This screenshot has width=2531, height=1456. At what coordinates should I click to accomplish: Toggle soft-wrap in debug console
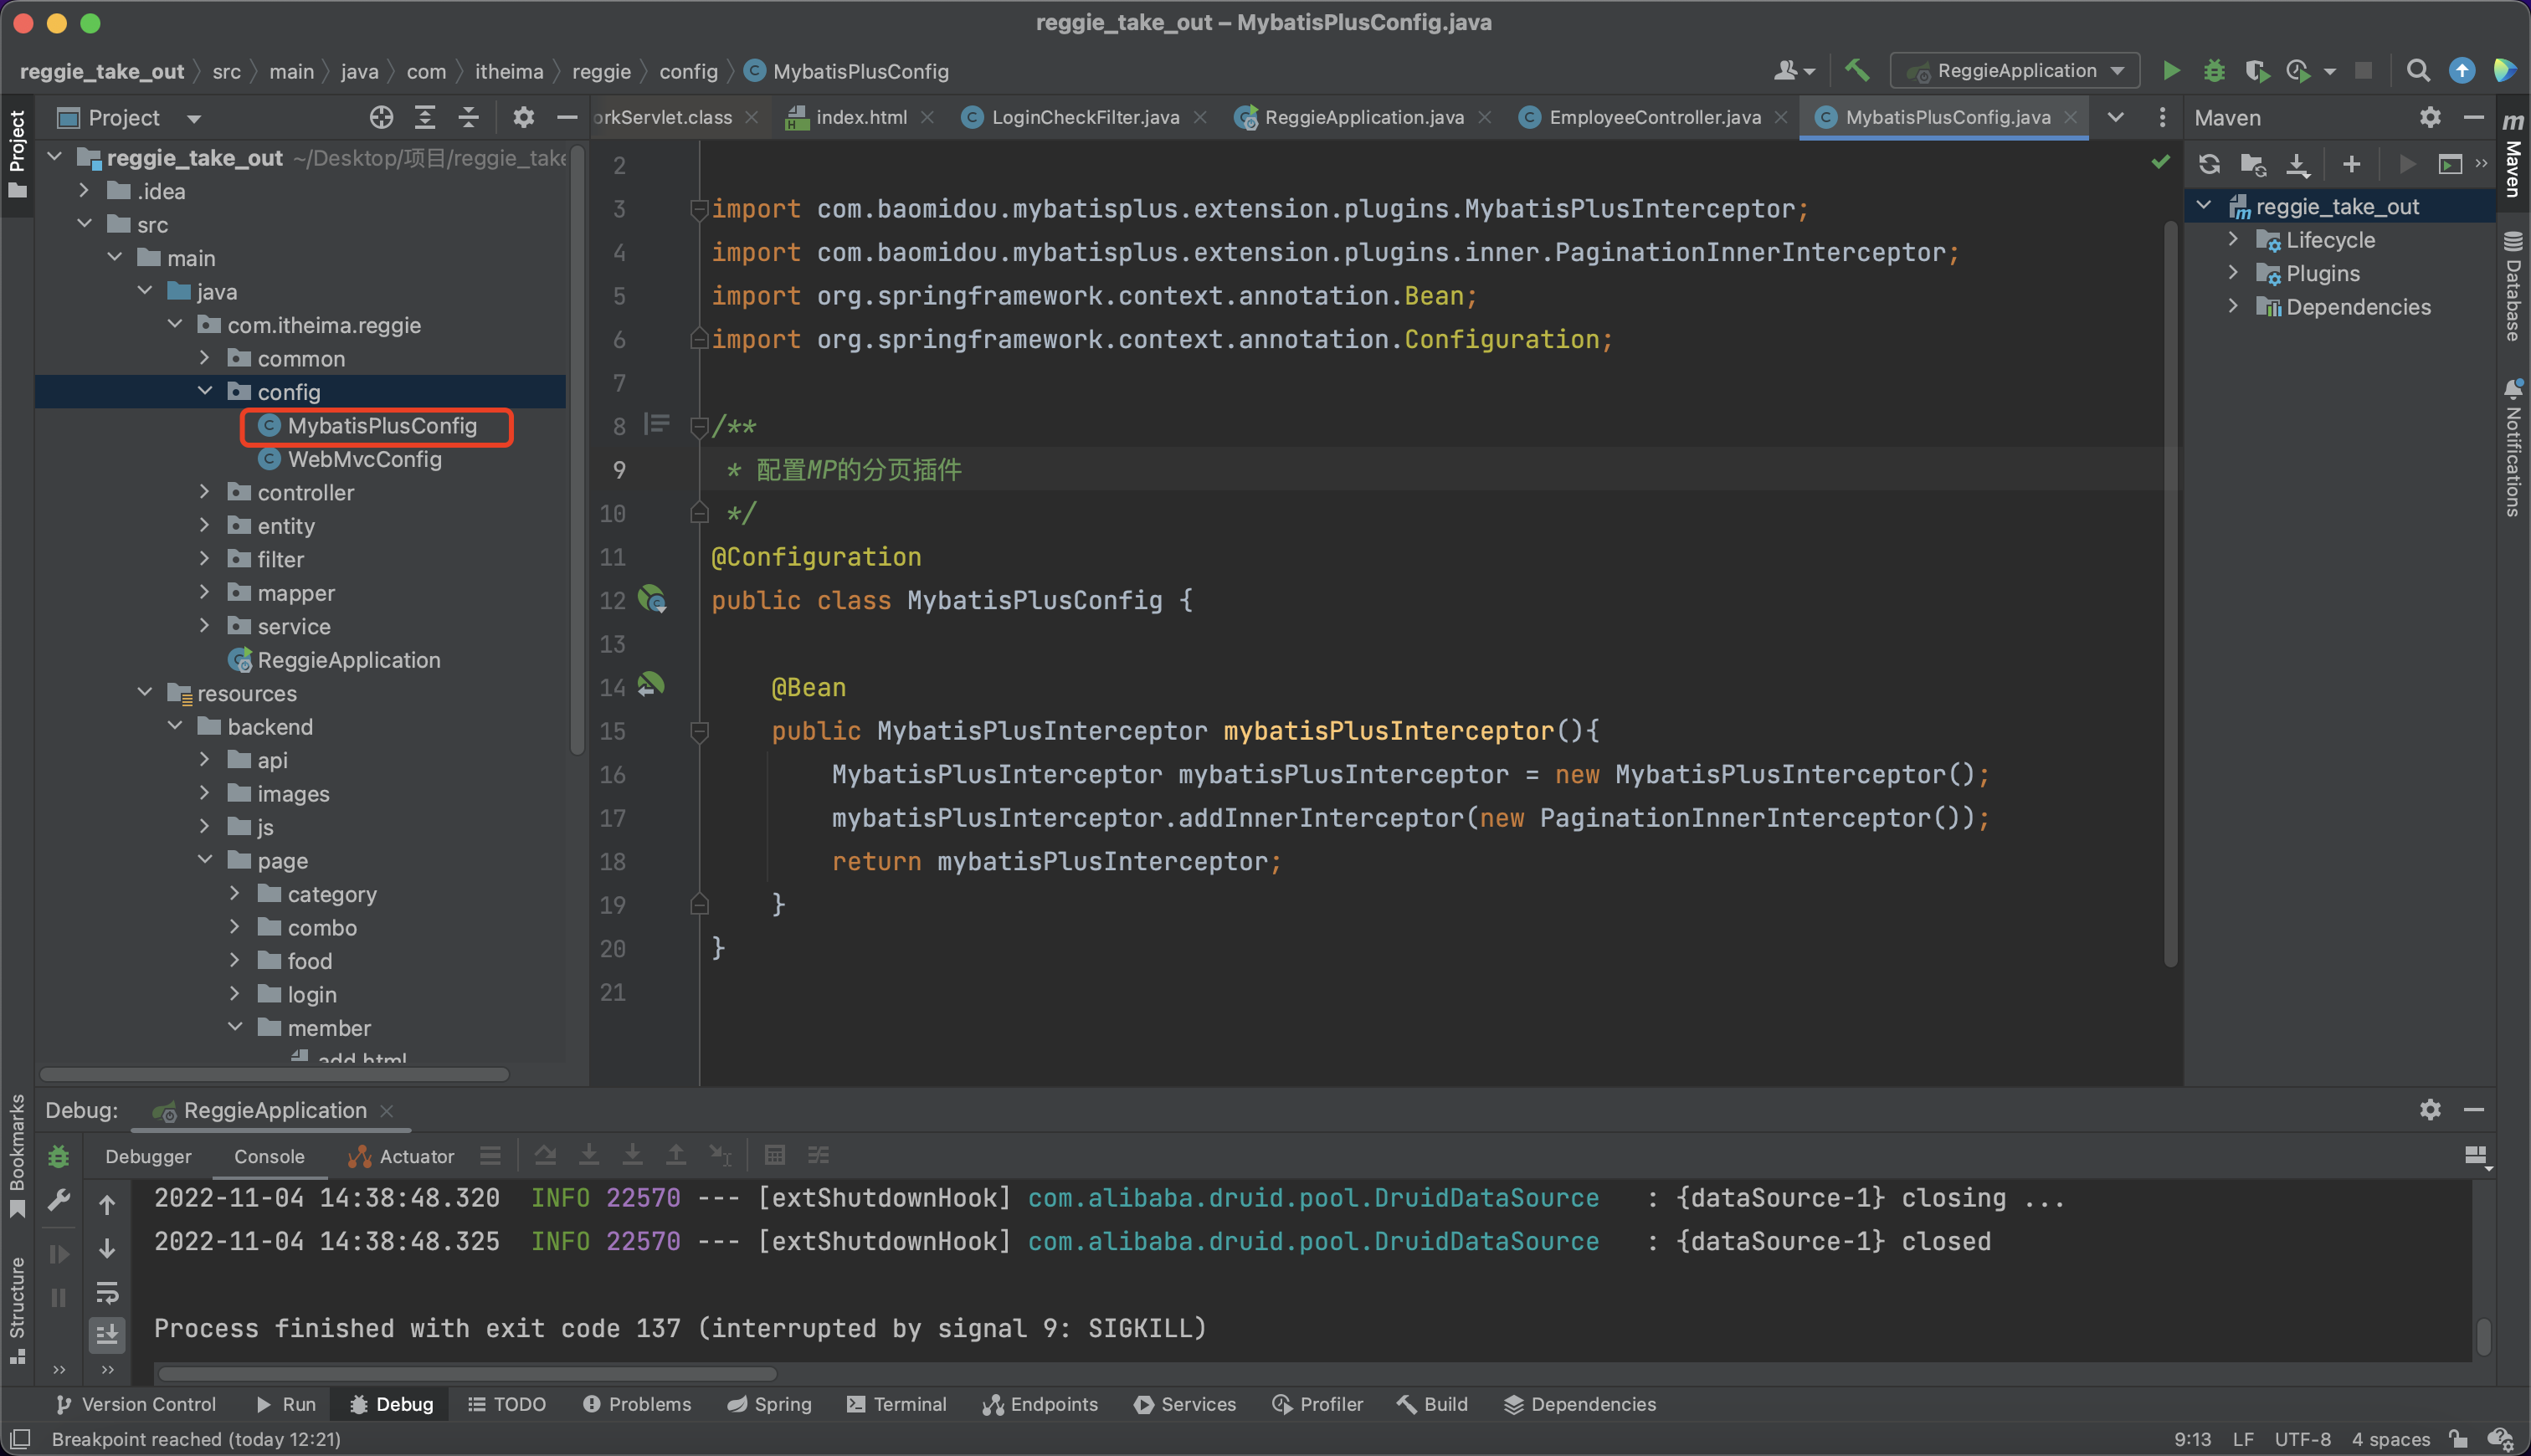pyautogui.click(x=107, y=1292)
